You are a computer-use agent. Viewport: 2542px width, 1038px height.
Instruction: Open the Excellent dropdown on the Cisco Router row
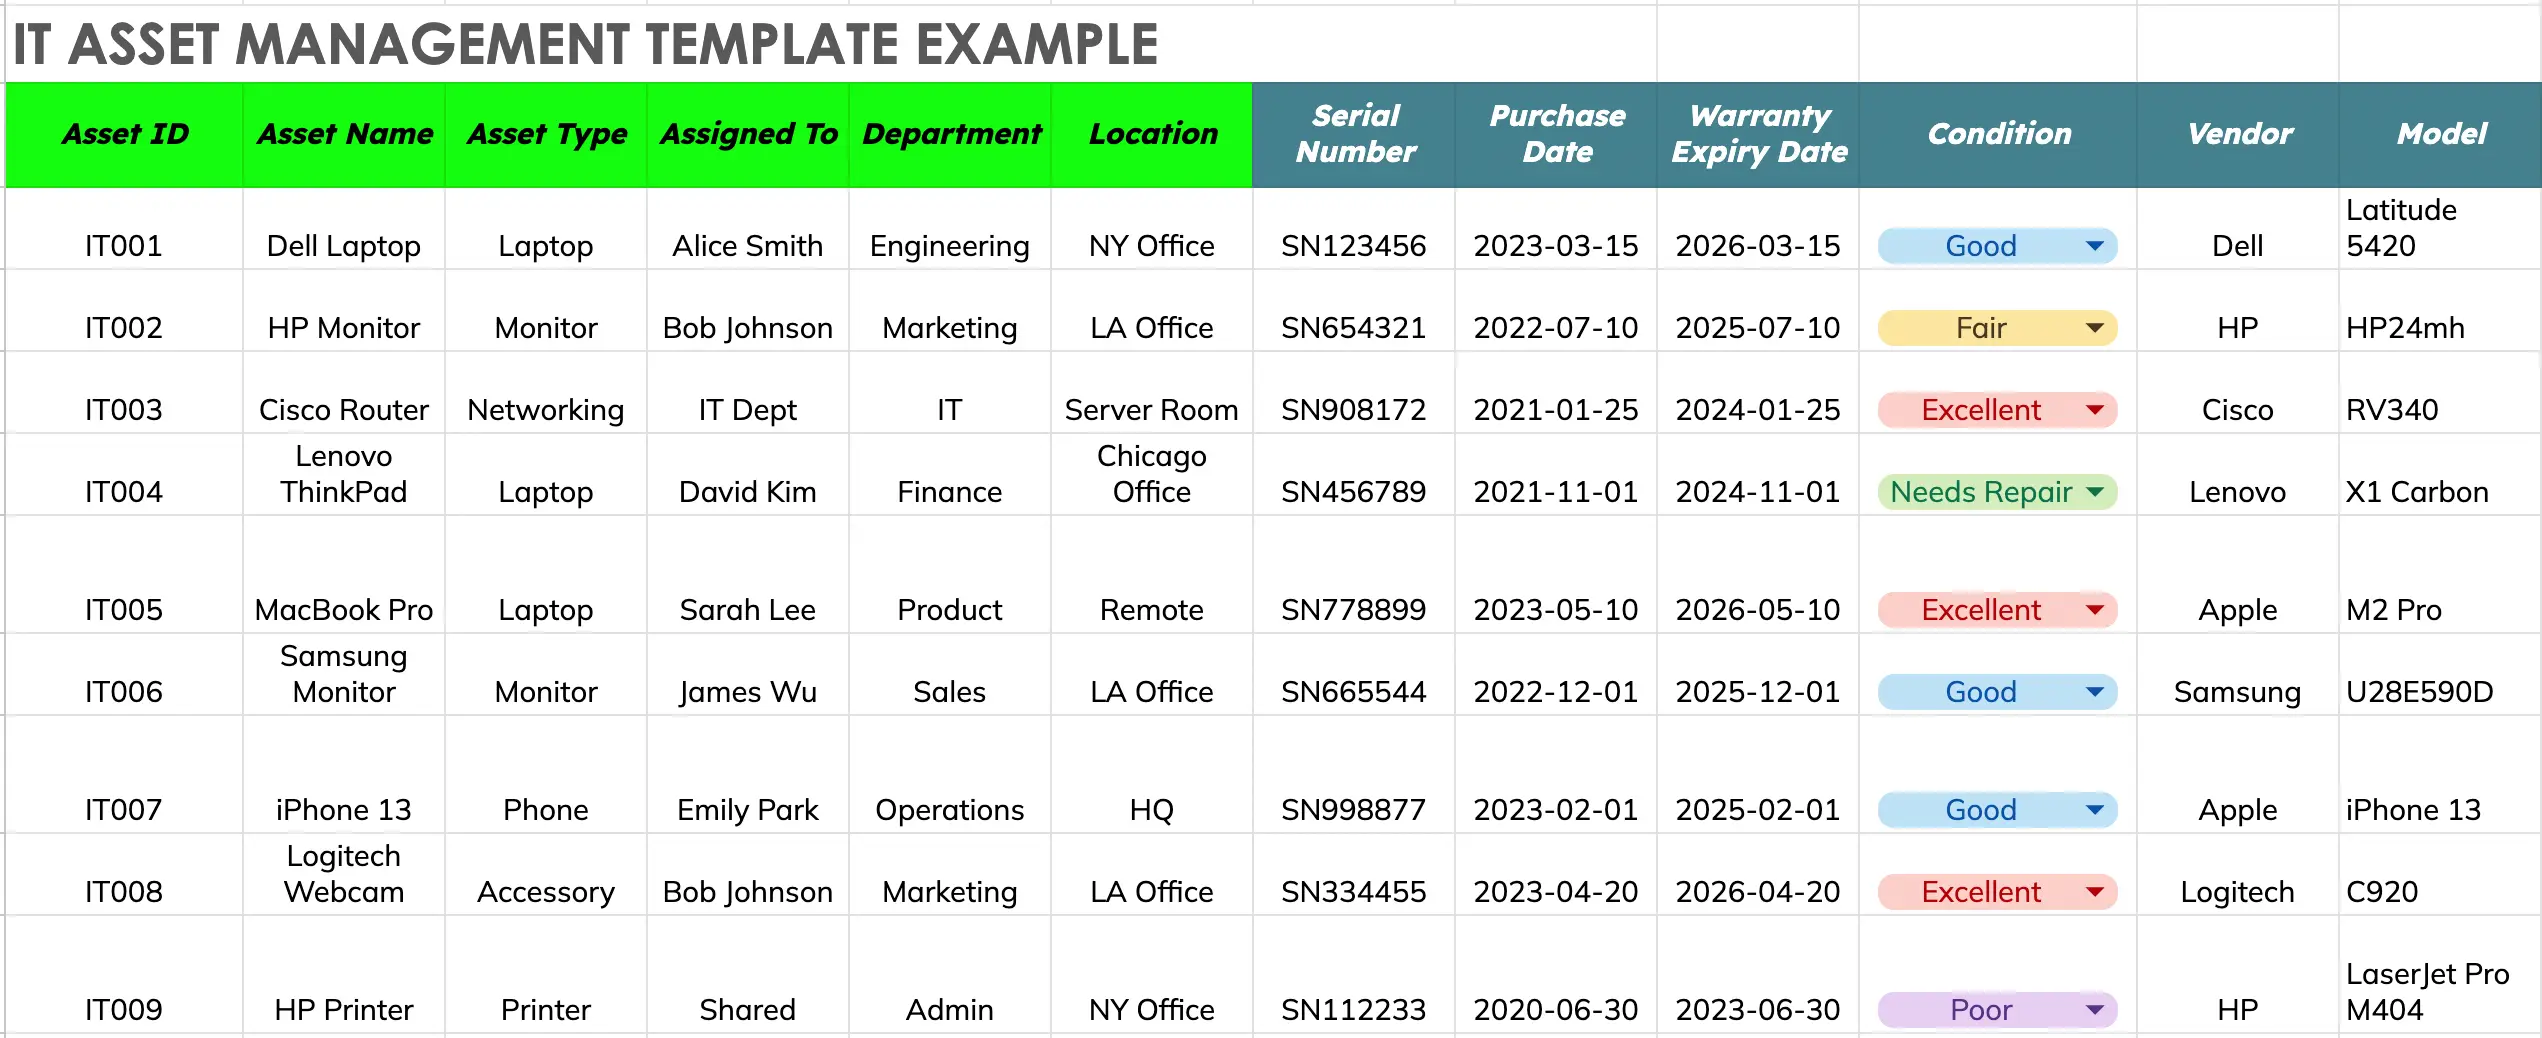click(2096, 410)
